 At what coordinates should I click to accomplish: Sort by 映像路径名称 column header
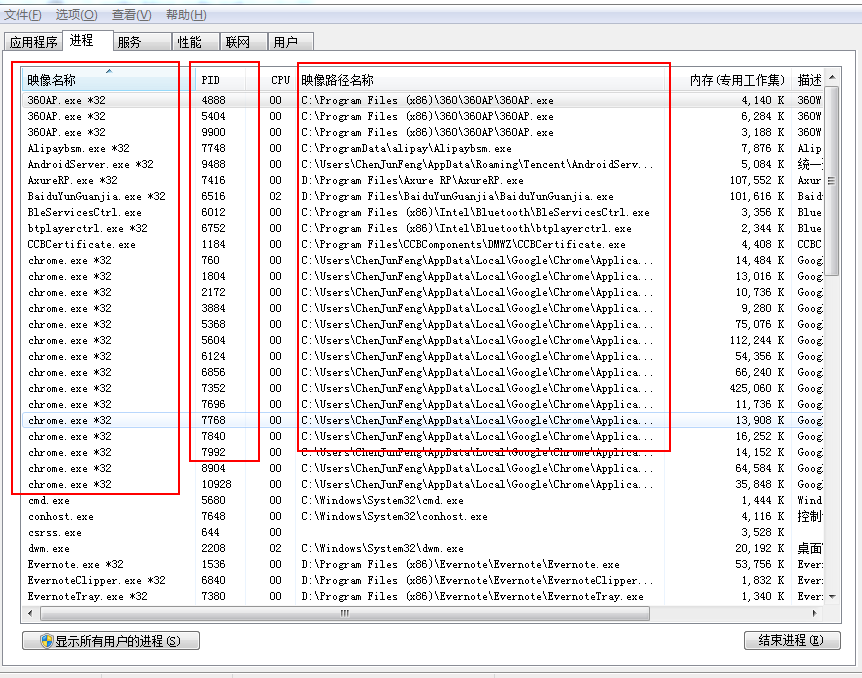pos(480,80)
